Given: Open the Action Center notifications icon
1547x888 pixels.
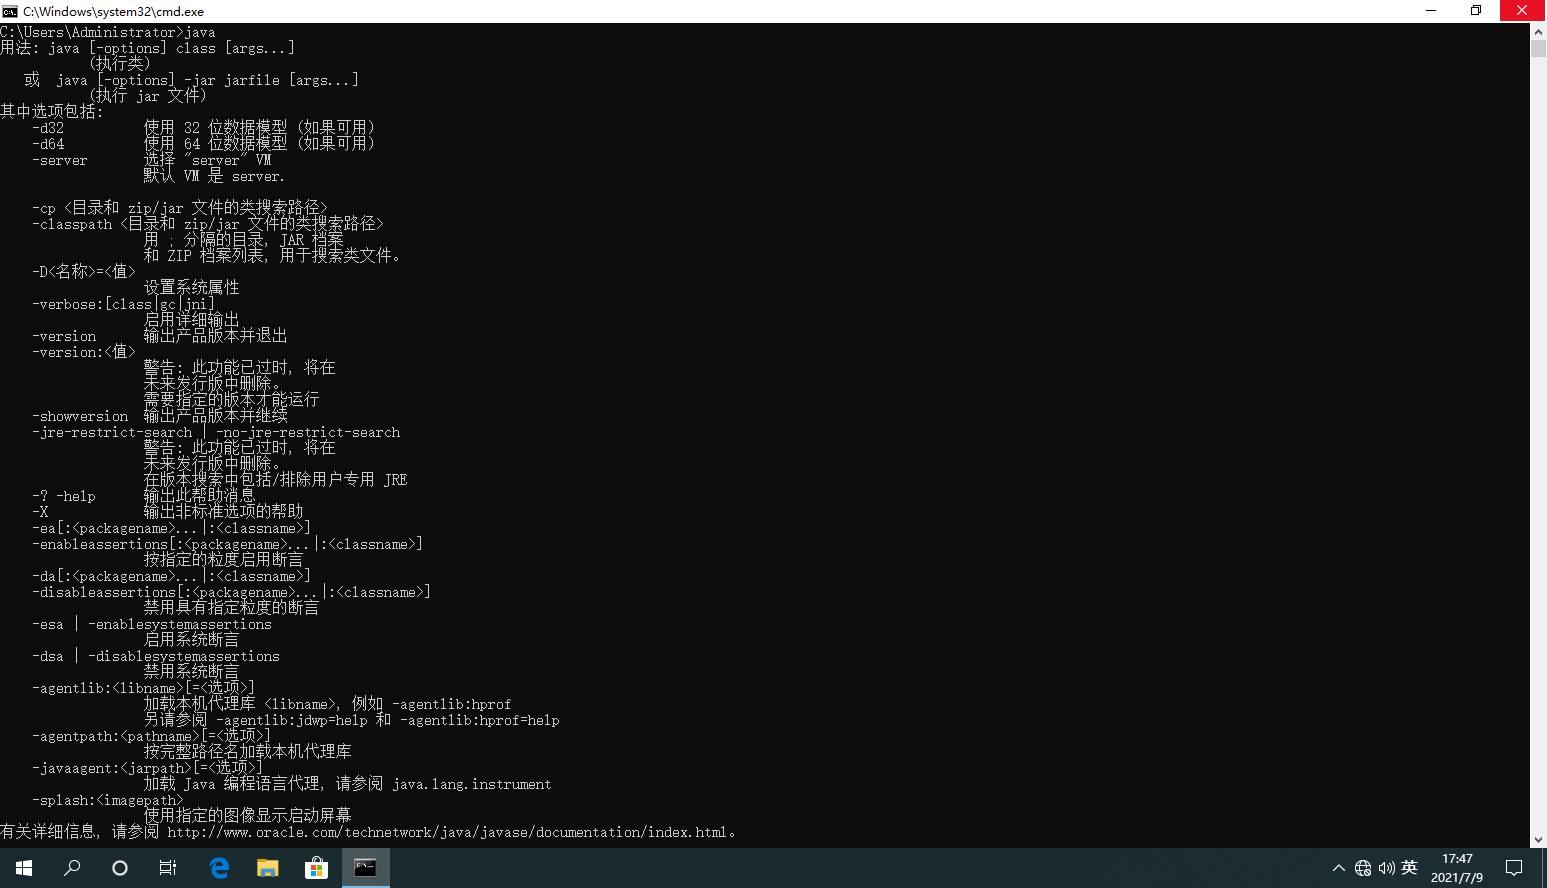Looking at the screenshot, I should coord(1514,868).
